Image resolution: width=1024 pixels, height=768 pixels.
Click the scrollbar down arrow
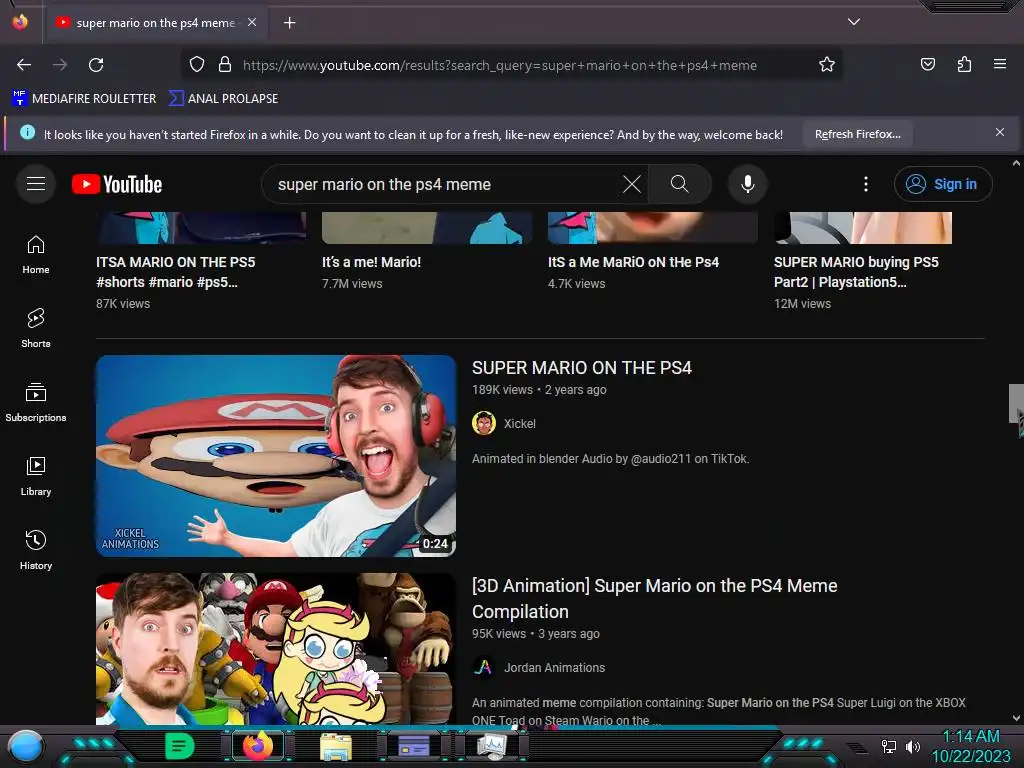[x=1016, y=718]
